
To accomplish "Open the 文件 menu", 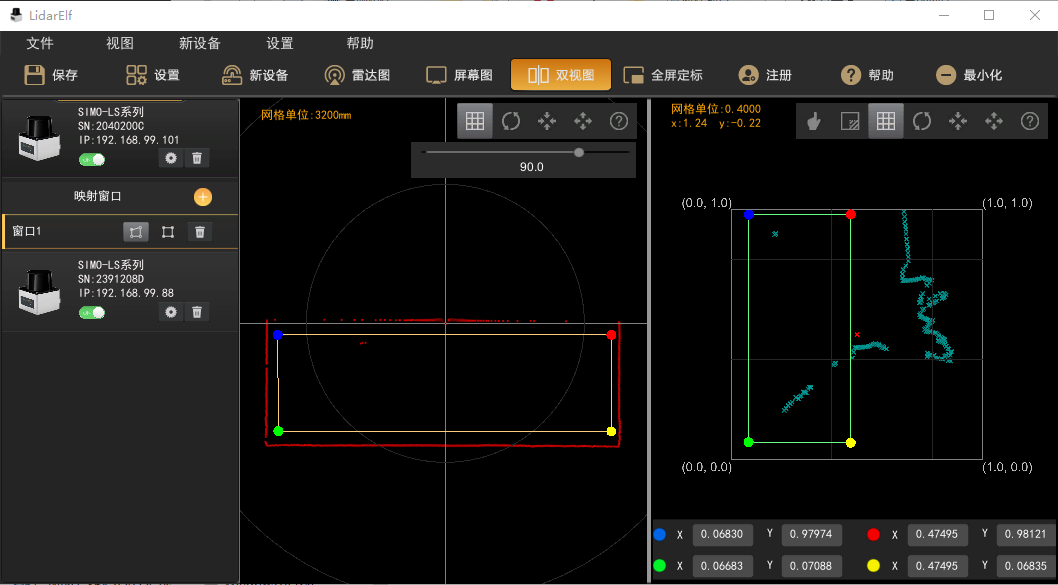I will tap(40, 44).
